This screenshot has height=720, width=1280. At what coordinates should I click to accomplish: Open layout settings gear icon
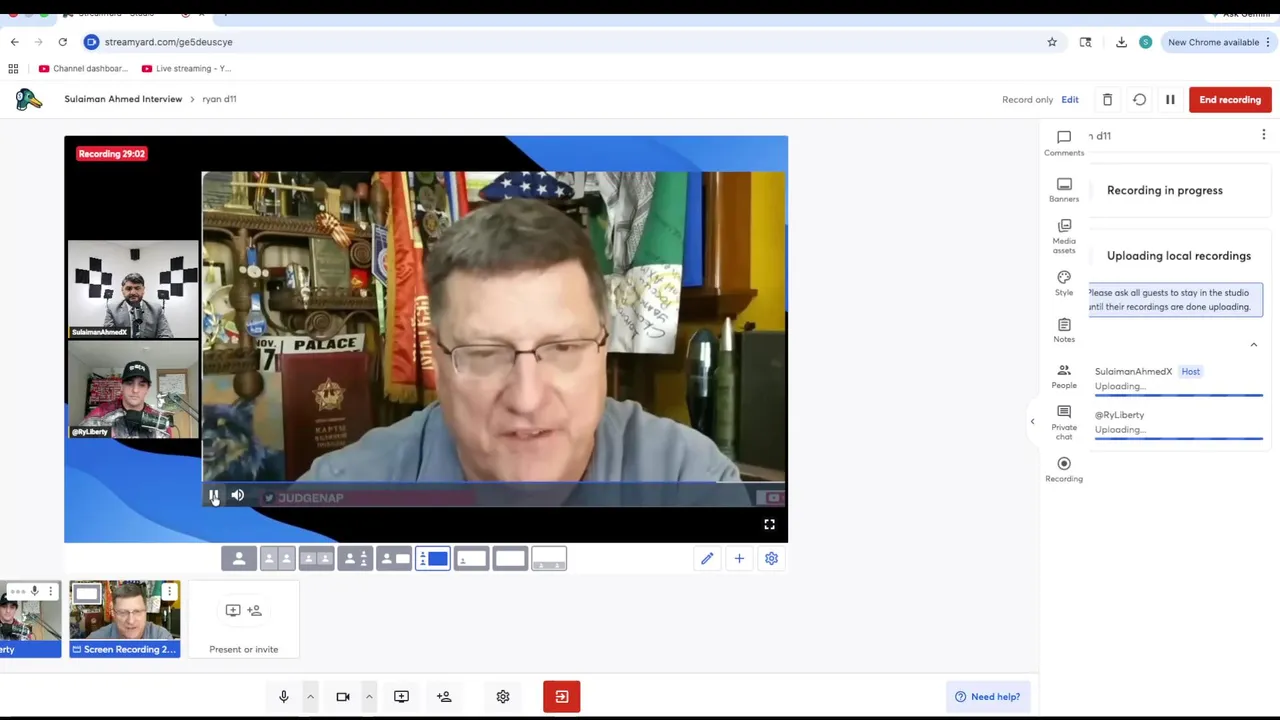(771, 559)
